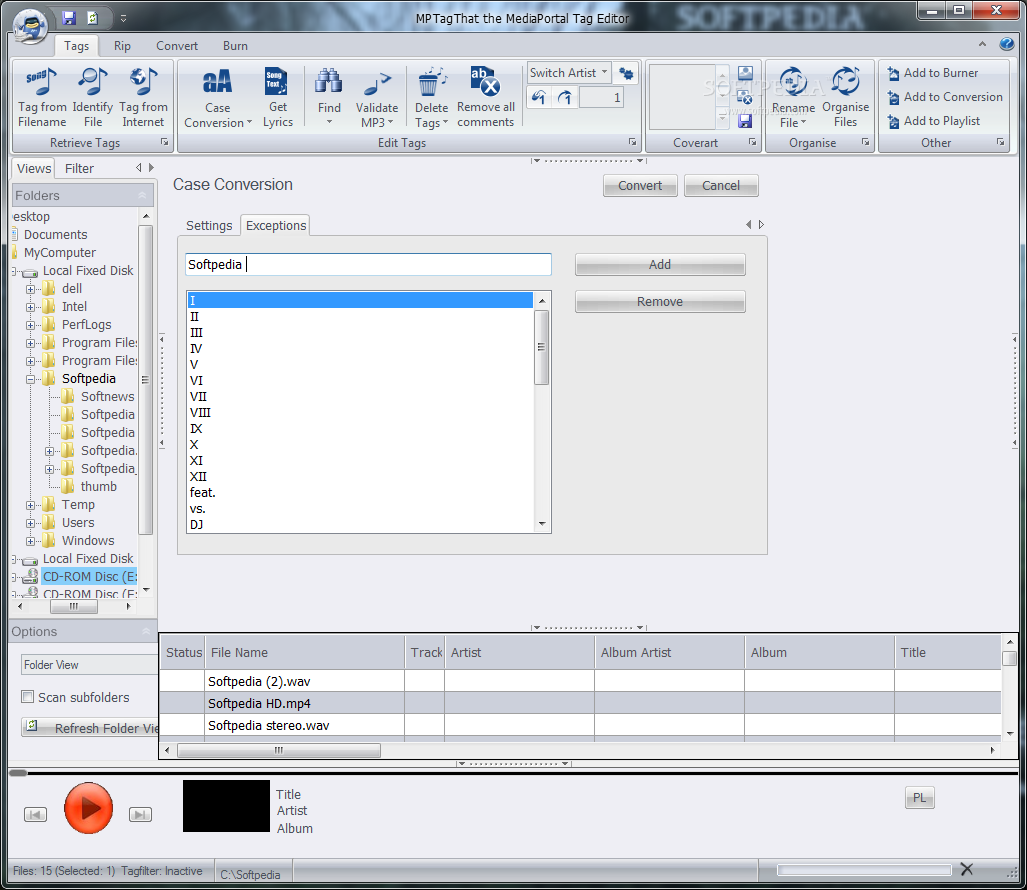The image size is (1027, 890).
Task: Click the Add exception button
Action: click(660, 265)
